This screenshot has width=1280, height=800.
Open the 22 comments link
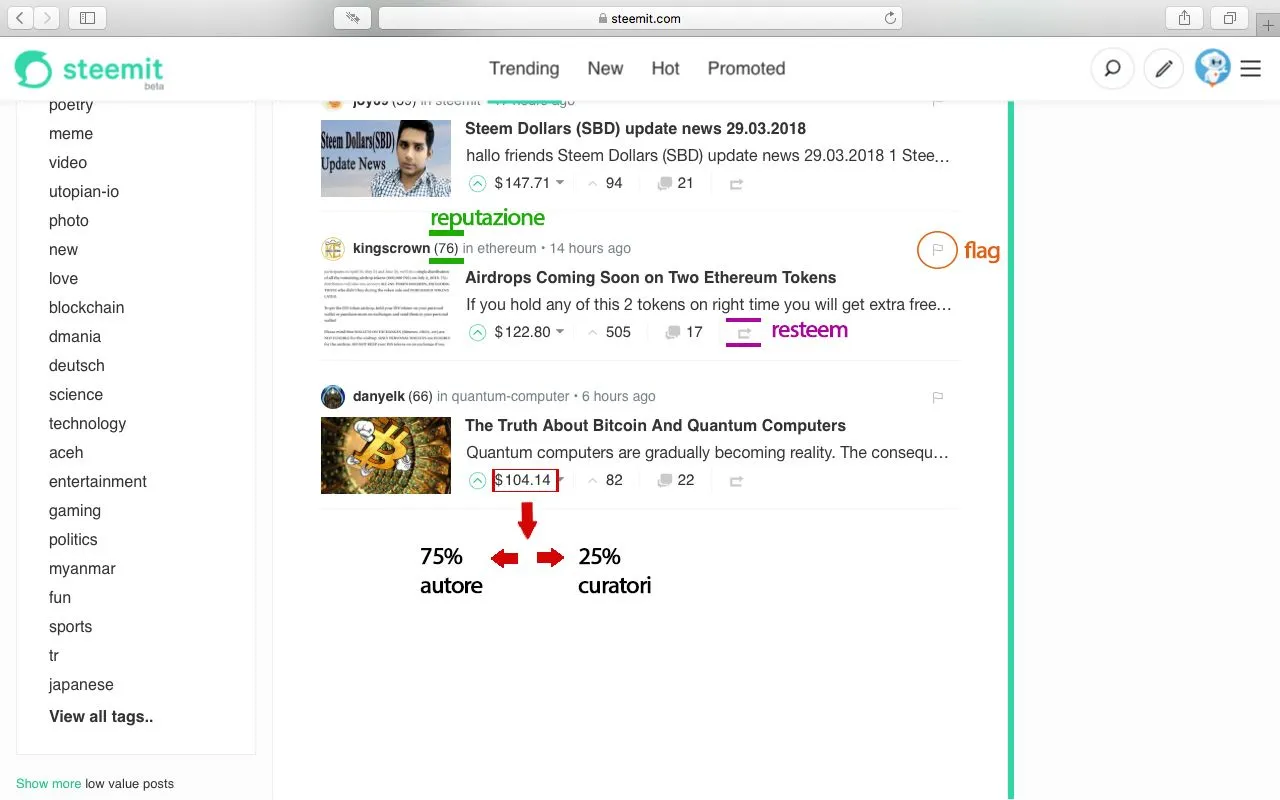676,480
